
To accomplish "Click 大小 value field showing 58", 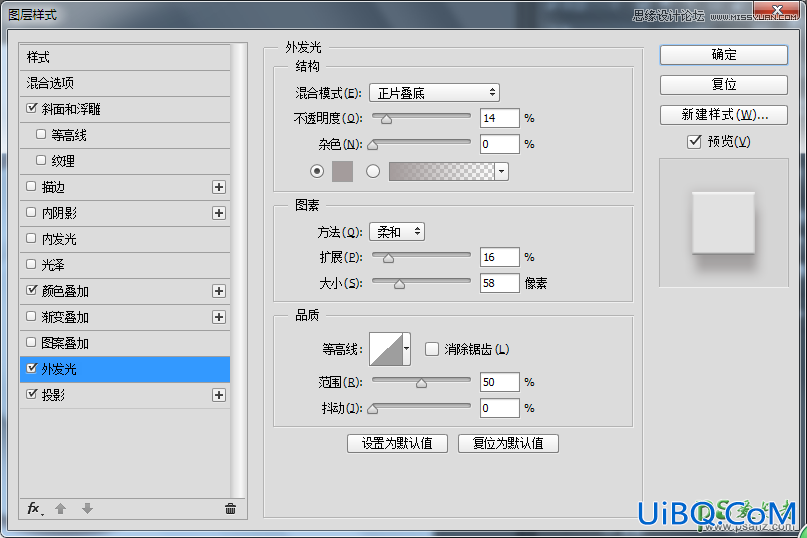I will [500, 283].
